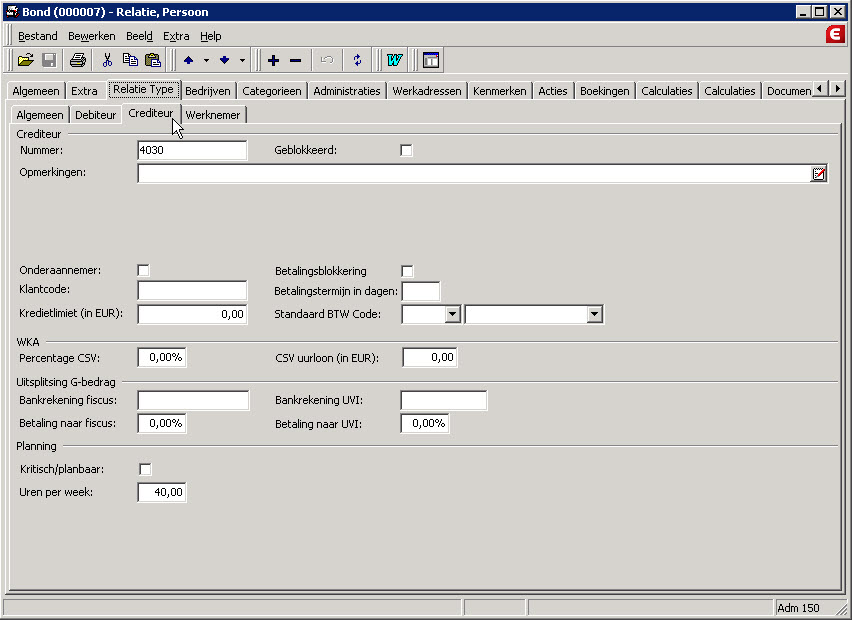The width and height of the screenshot is (852, 620).
Task: Select the Algemeen sub-tab beside Debiteur
Action: [40, 115]
